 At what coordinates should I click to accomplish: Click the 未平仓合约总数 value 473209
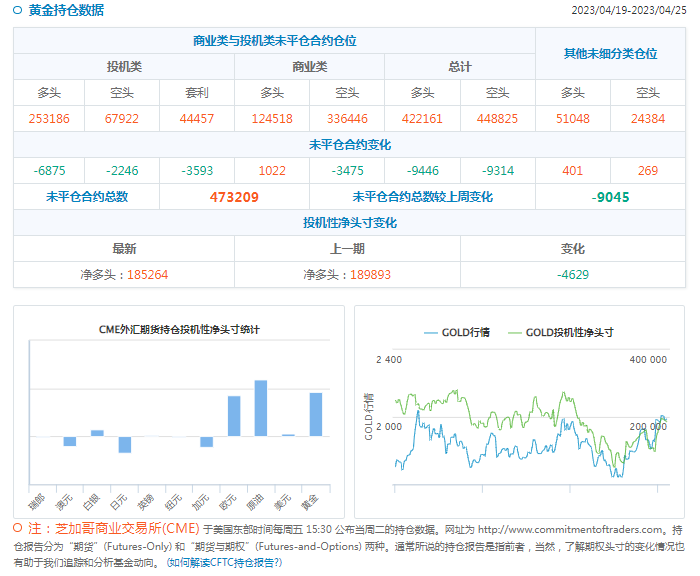pos(234,197)
